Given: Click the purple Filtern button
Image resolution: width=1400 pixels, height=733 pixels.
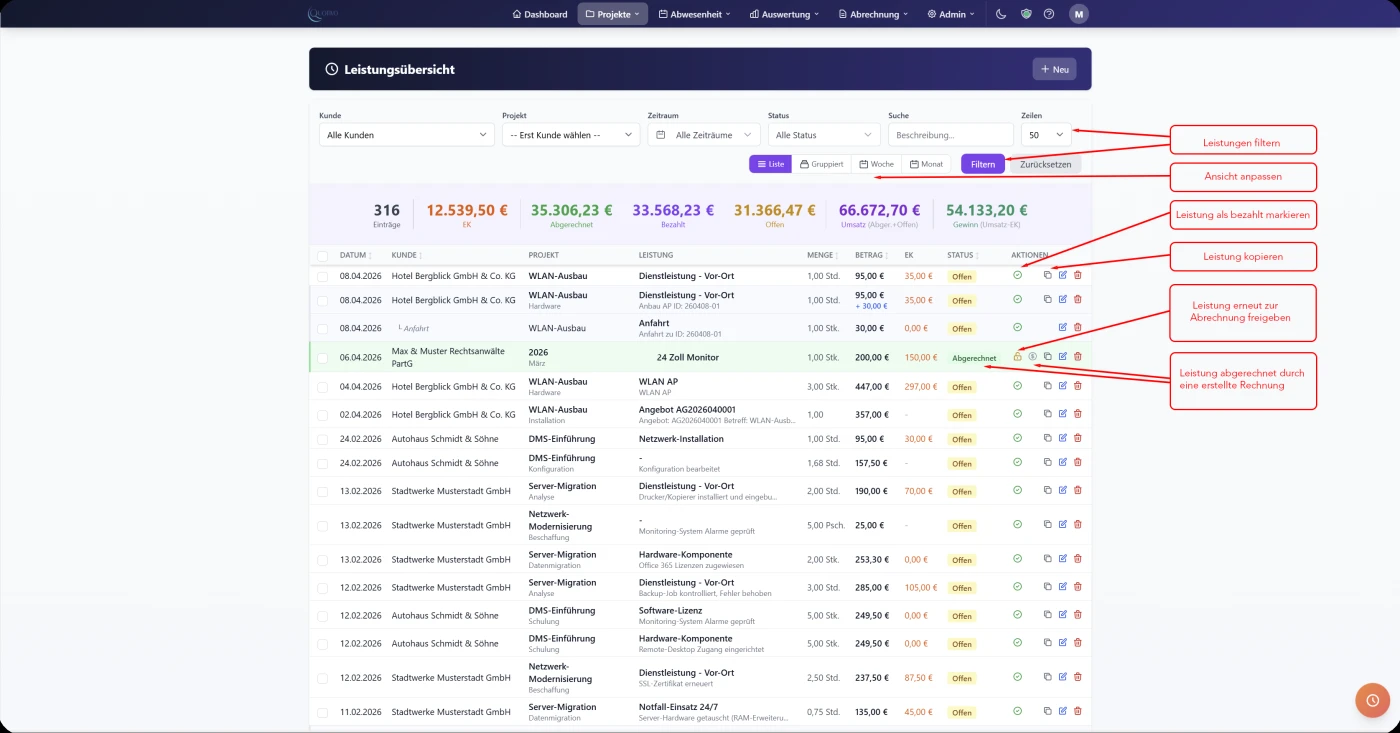Looking at the screenshot, I should [x=982, y=164].
